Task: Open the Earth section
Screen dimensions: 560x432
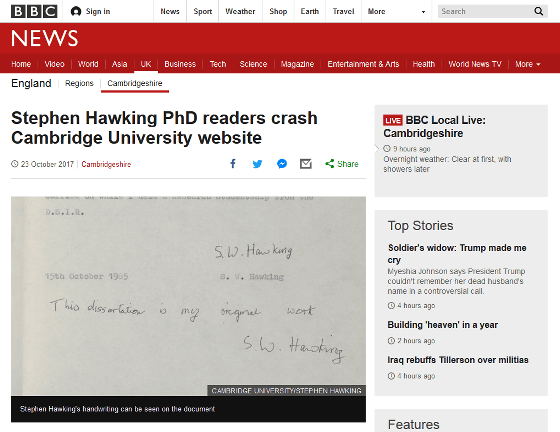Action: click(x=310, y=11)
